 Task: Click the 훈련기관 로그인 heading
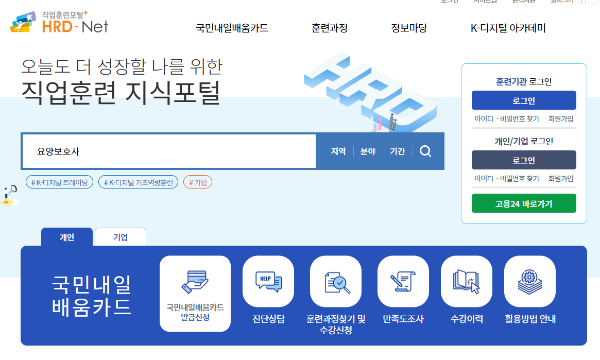coord(524,81)
